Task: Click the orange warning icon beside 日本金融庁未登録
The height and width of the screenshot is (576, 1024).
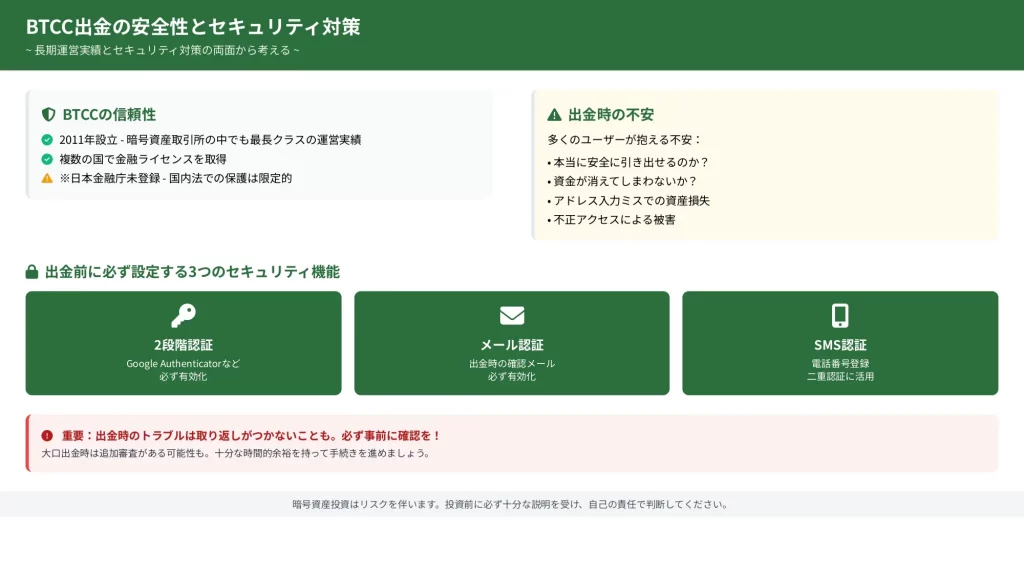Action: 47,178
